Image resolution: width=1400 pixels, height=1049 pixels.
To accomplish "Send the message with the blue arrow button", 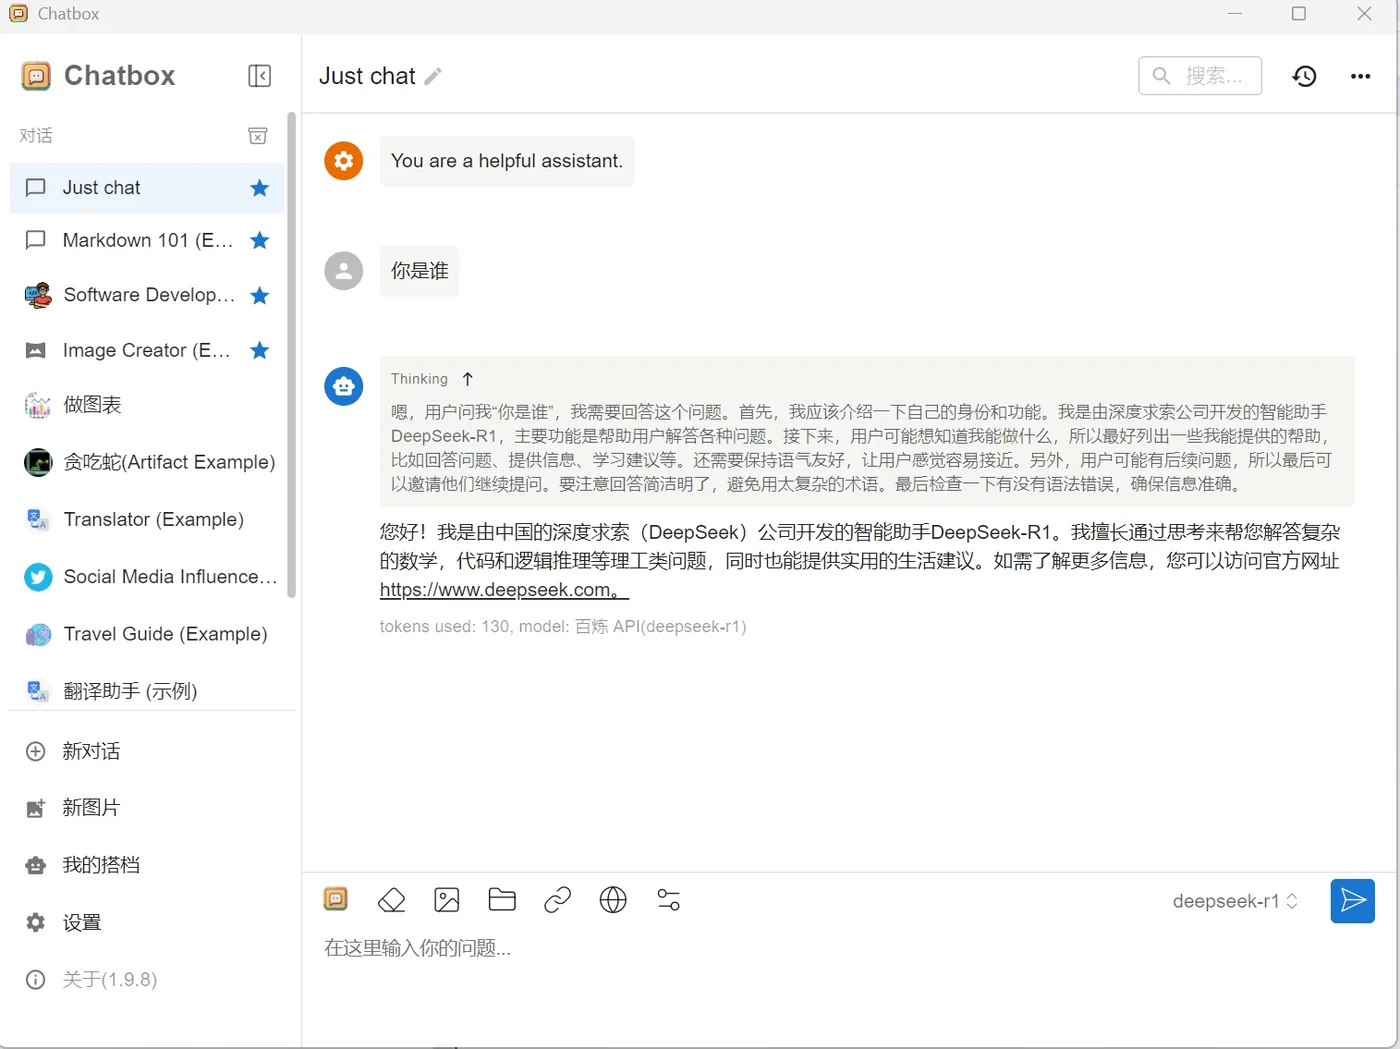I will point(1352,901).
